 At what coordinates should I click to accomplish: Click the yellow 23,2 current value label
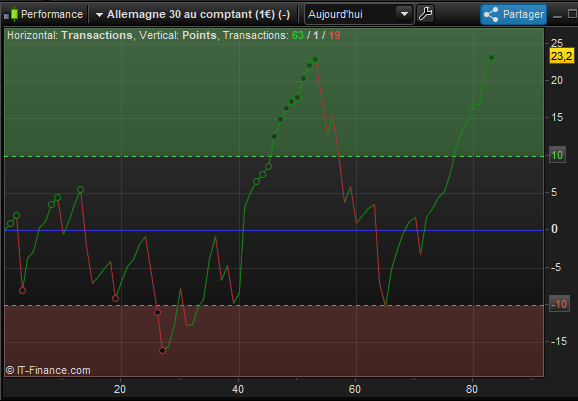(x=562, y=56)
